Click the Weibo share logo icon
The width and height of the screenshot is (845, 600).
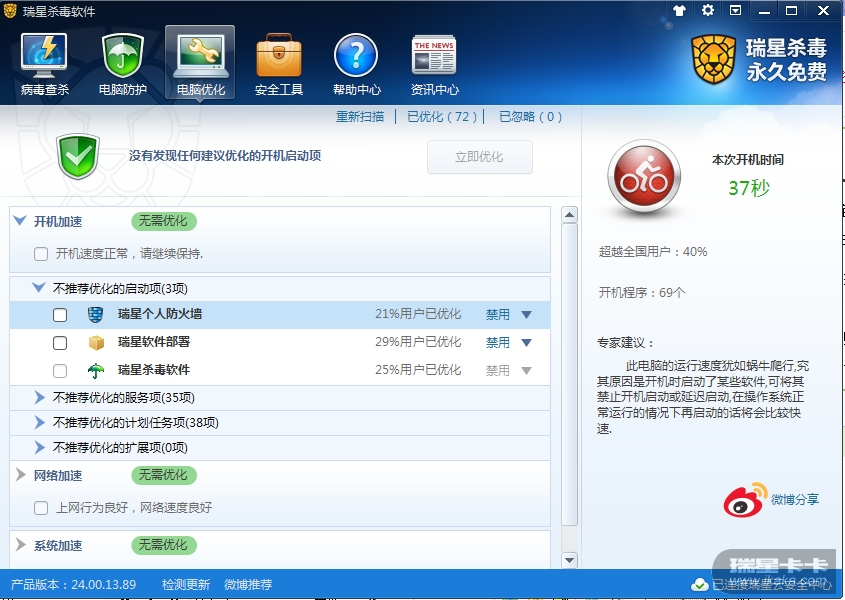coord(745,500)
